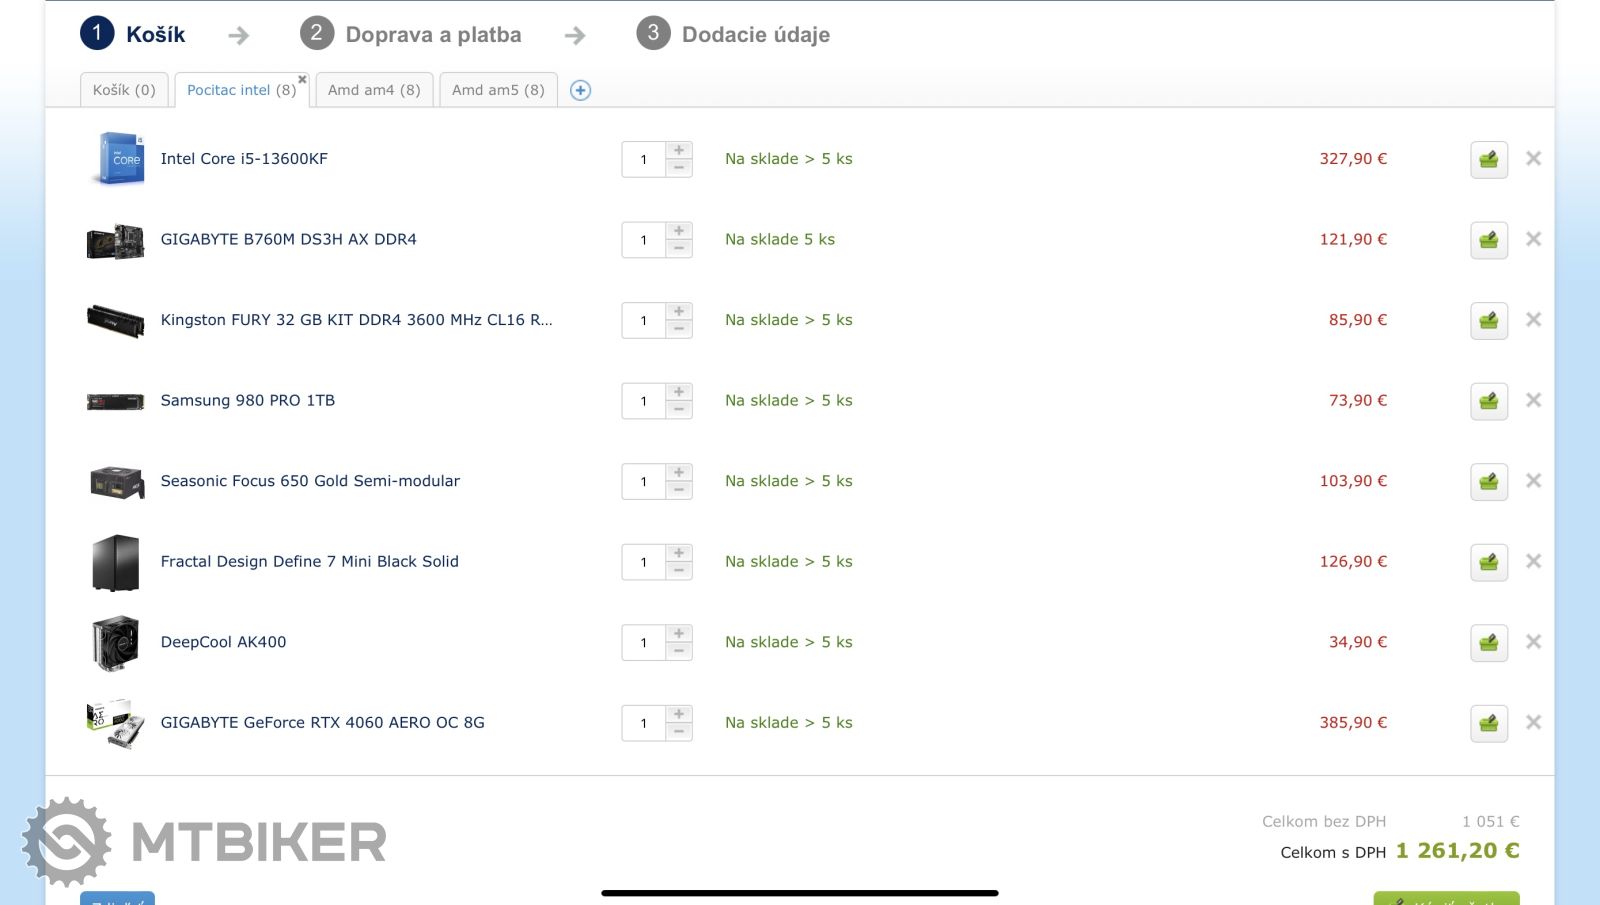Move Samsung 980 PRO 1TB to cart
Viewport: 1600px width, 905px height.
[x=1488, y=401]
